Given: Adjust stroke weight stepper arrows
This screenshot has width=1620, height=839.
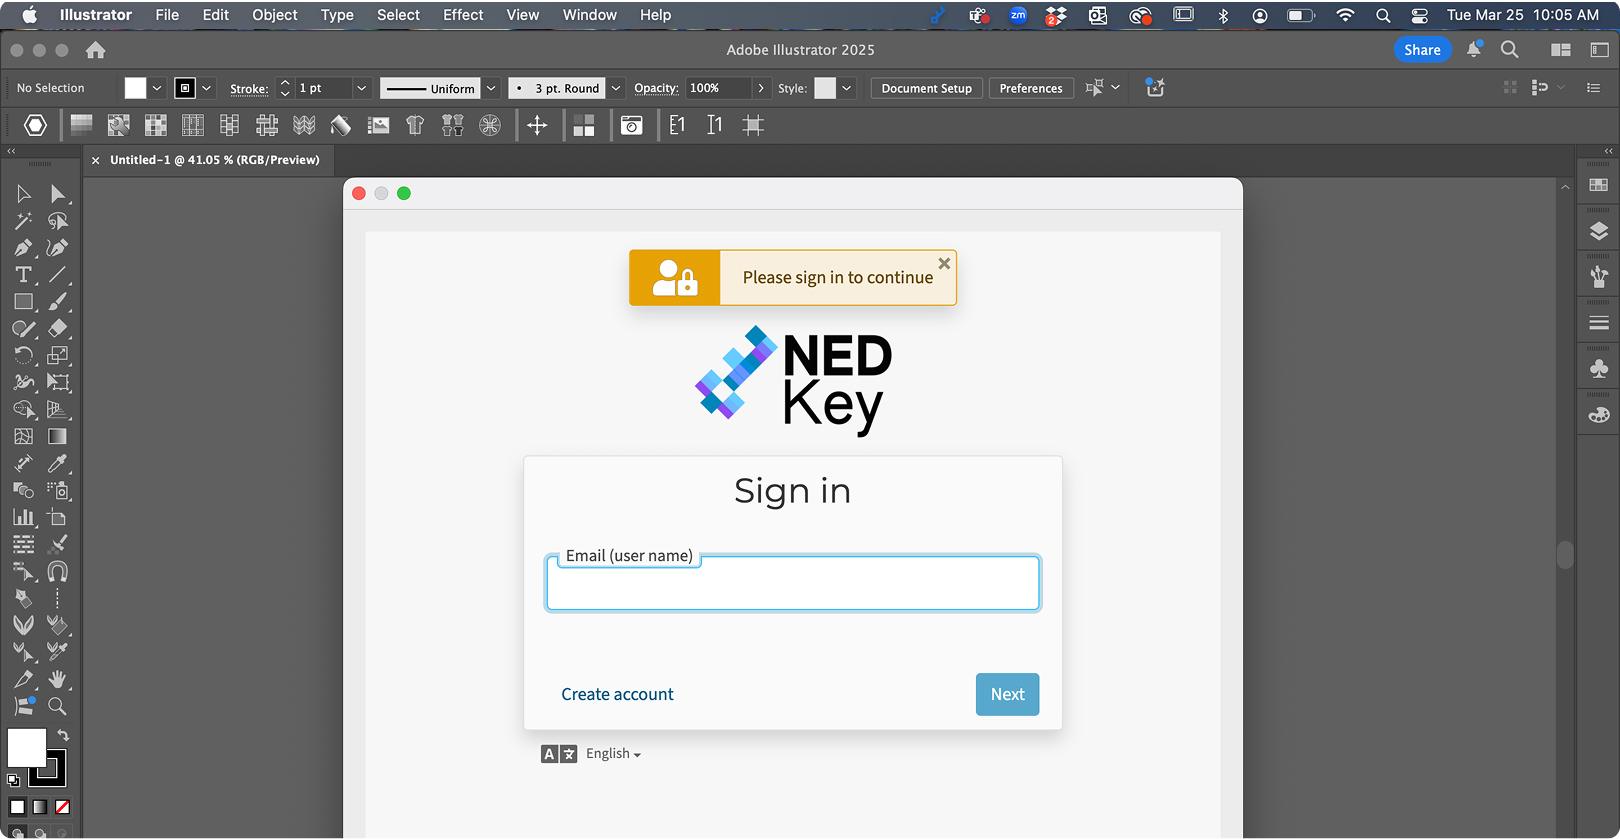Looking at the screenshot, I should (x=285, y=88).
